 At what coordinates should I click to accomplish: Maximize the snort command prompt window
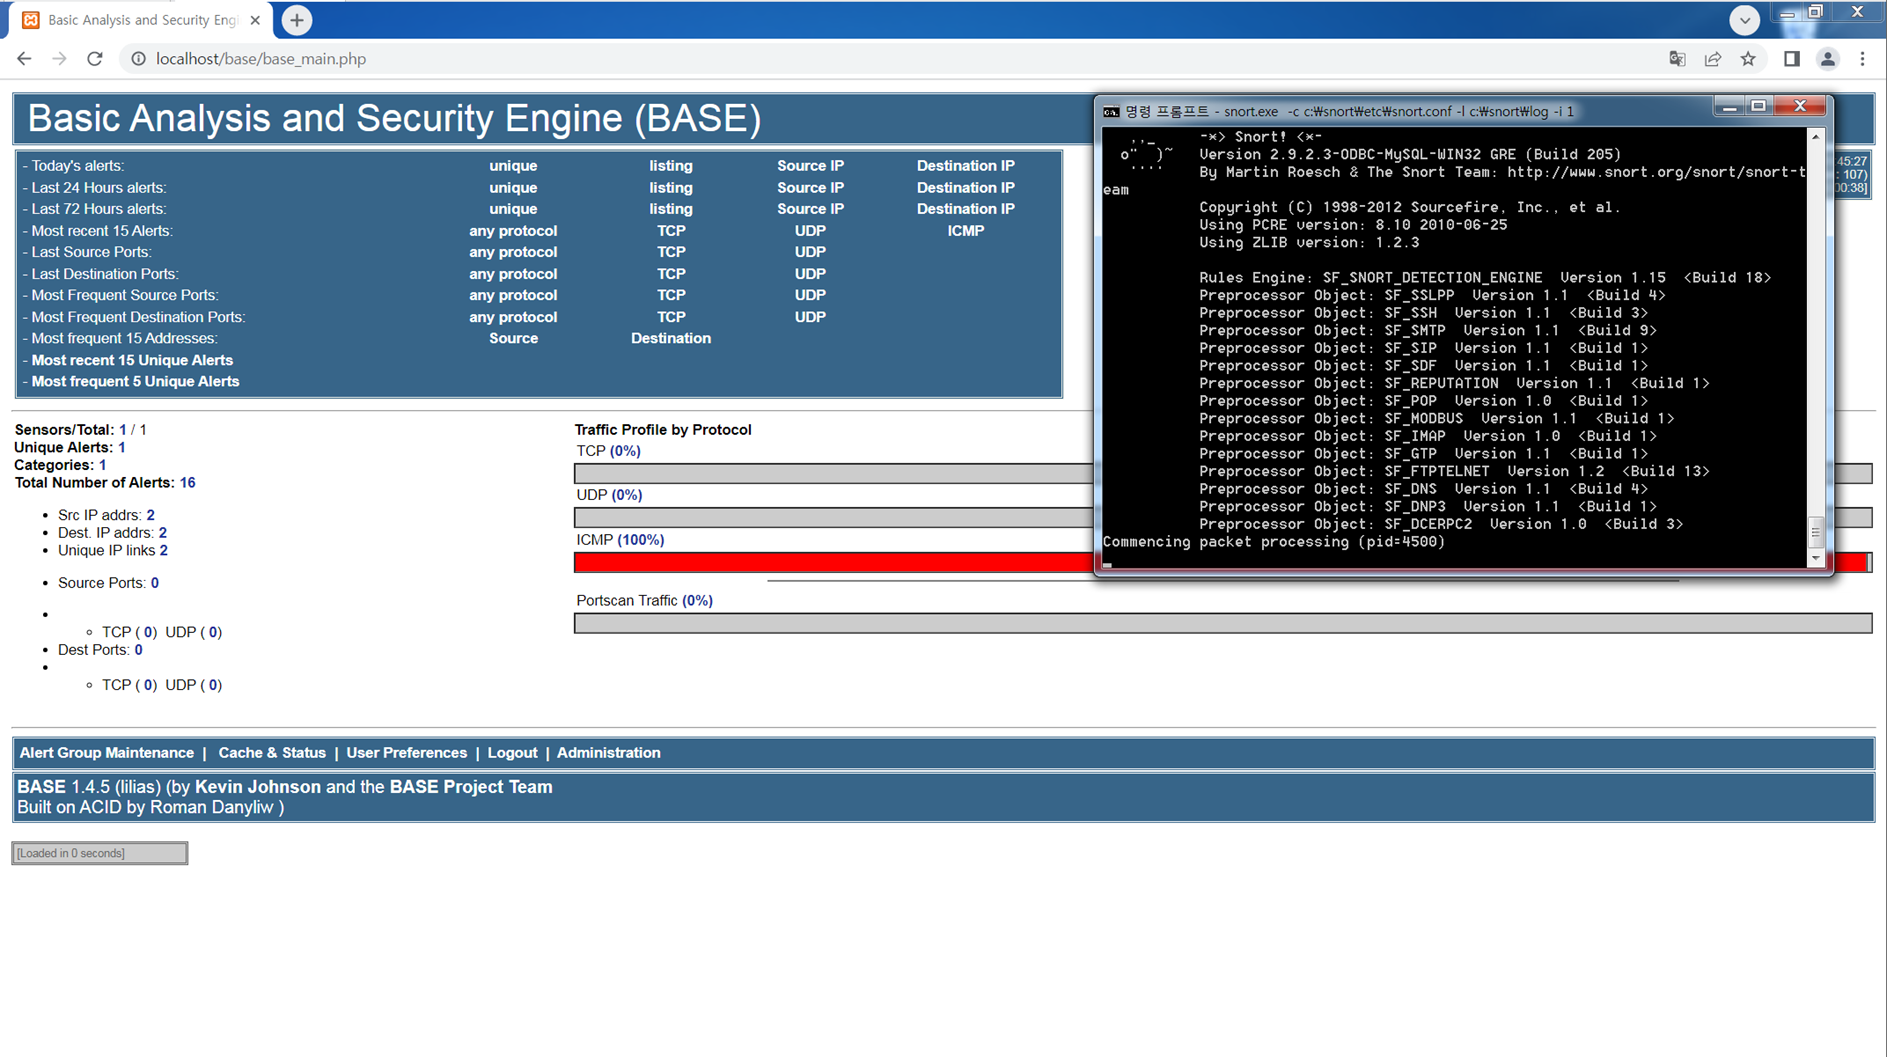pos(1759,106)
